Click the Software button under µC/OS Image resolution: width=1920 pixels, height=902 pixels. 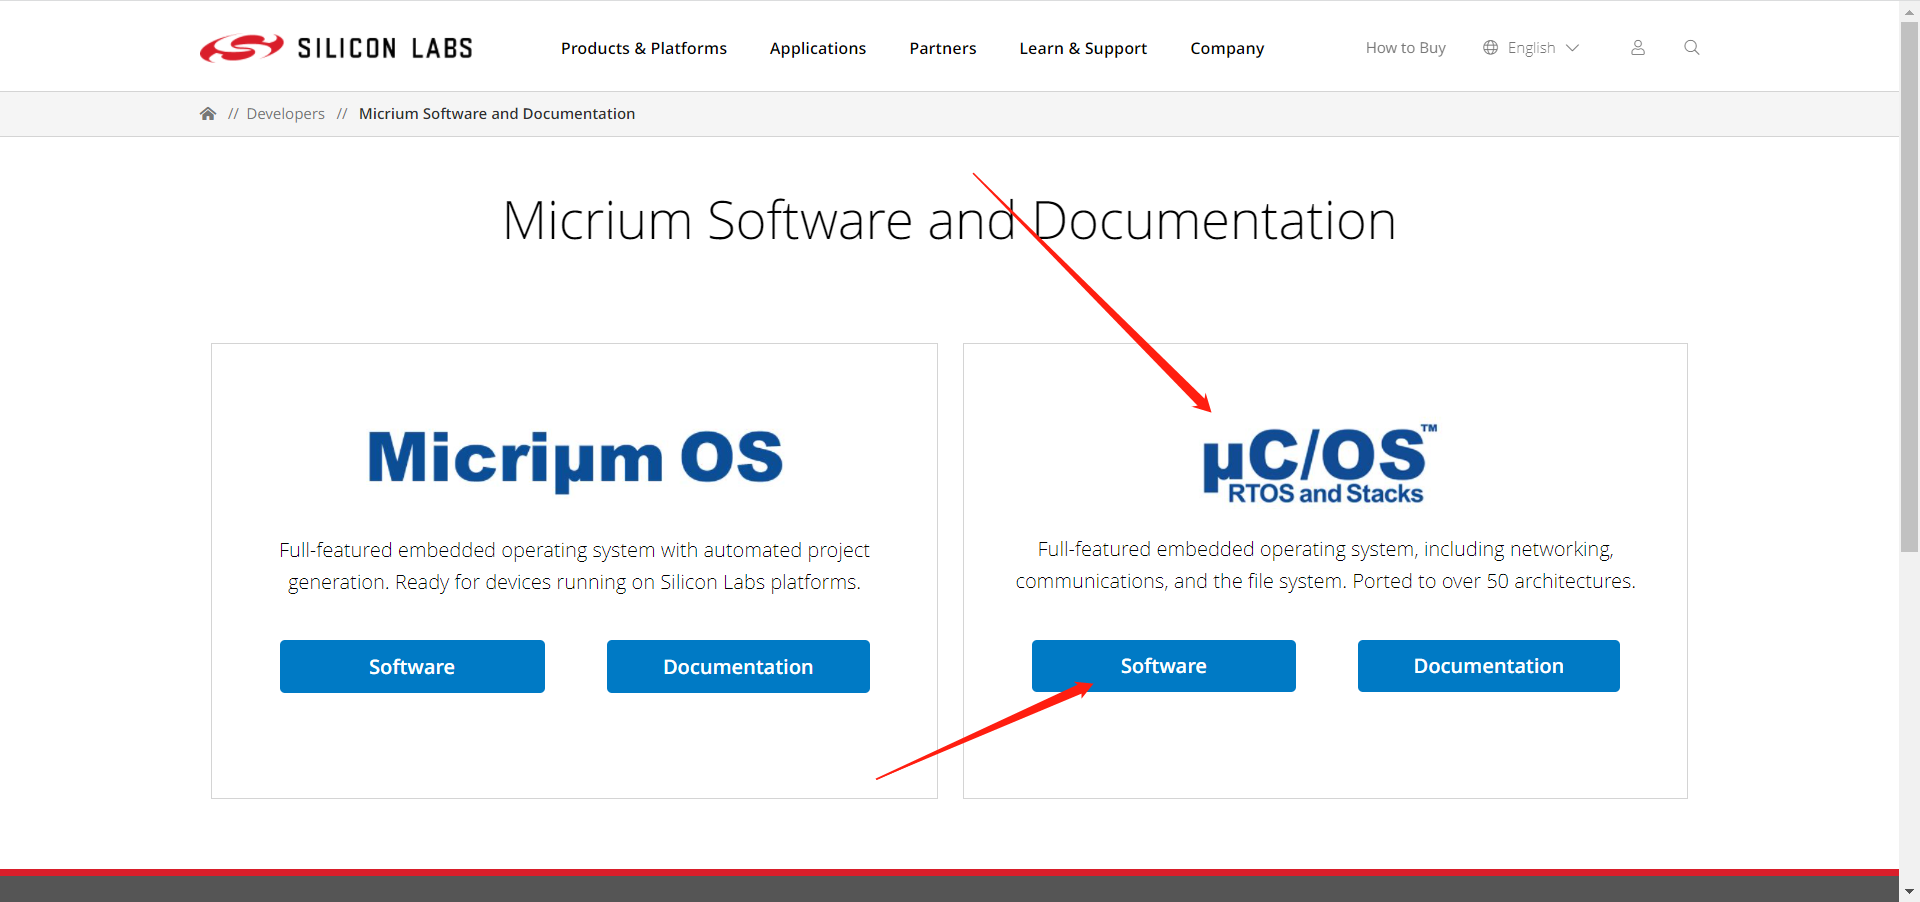[x=1163, y=666]
